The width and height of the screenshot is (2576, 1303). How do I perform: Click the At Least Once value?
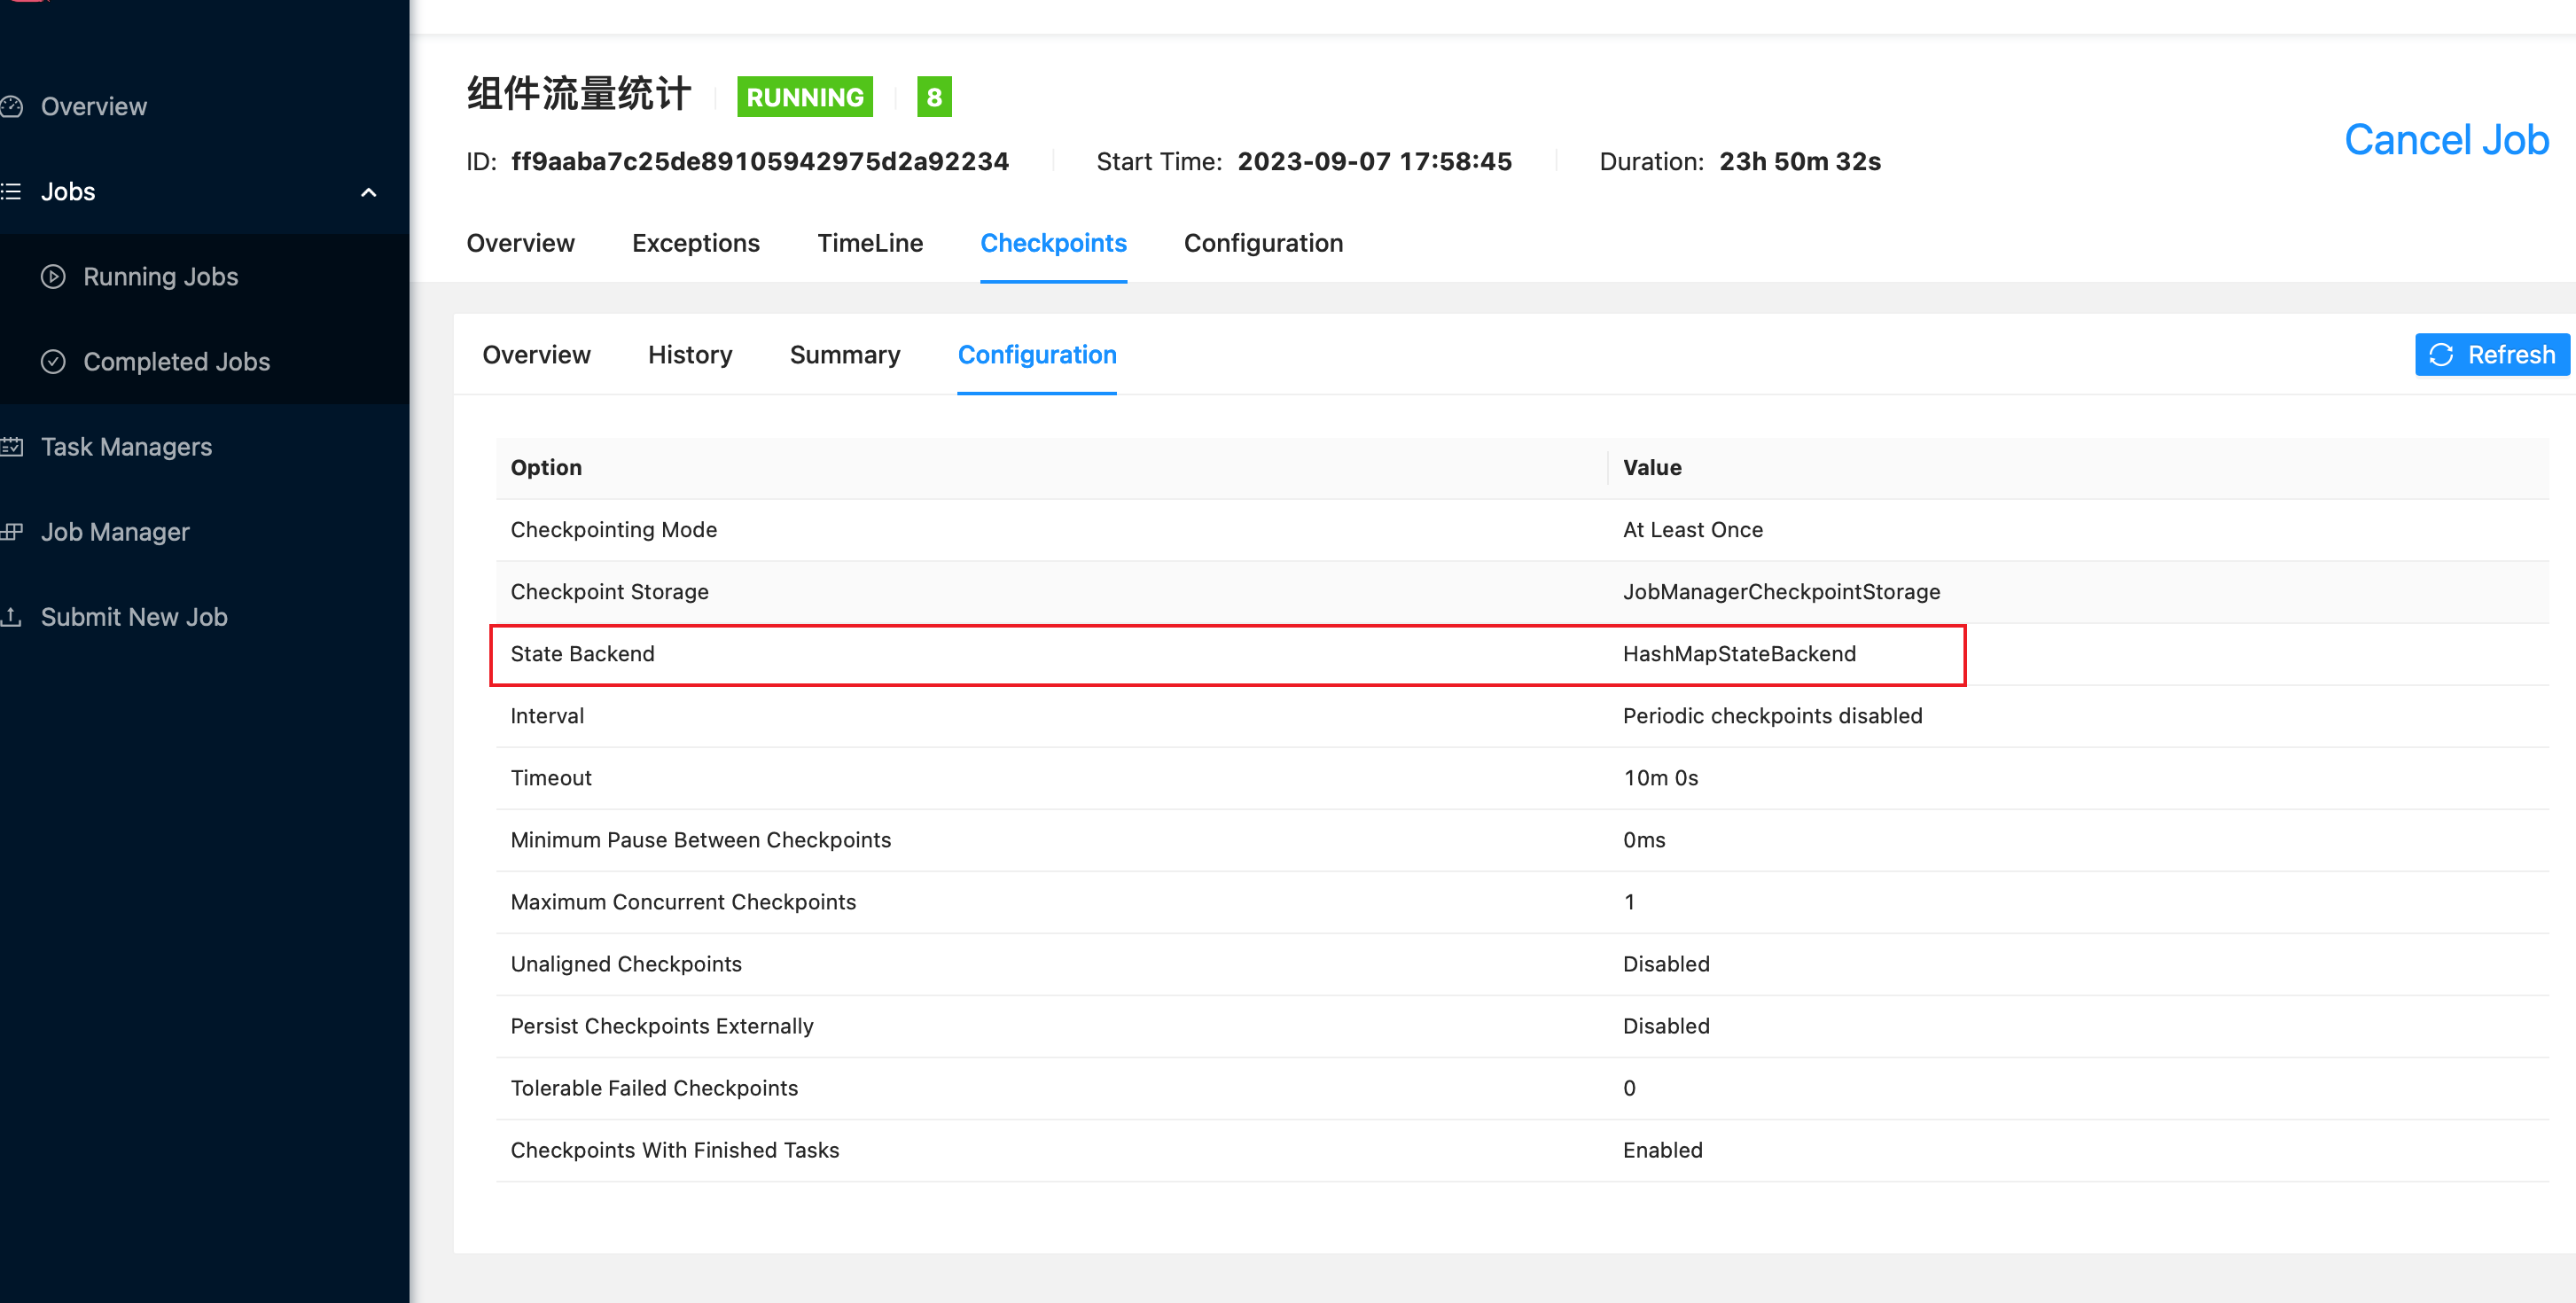pyautogui.click(x=1693, y=530)
